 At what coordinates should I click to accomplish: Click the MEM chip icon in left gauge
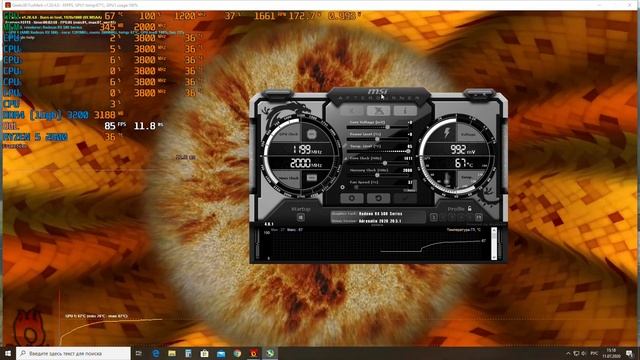pos(312,178)
